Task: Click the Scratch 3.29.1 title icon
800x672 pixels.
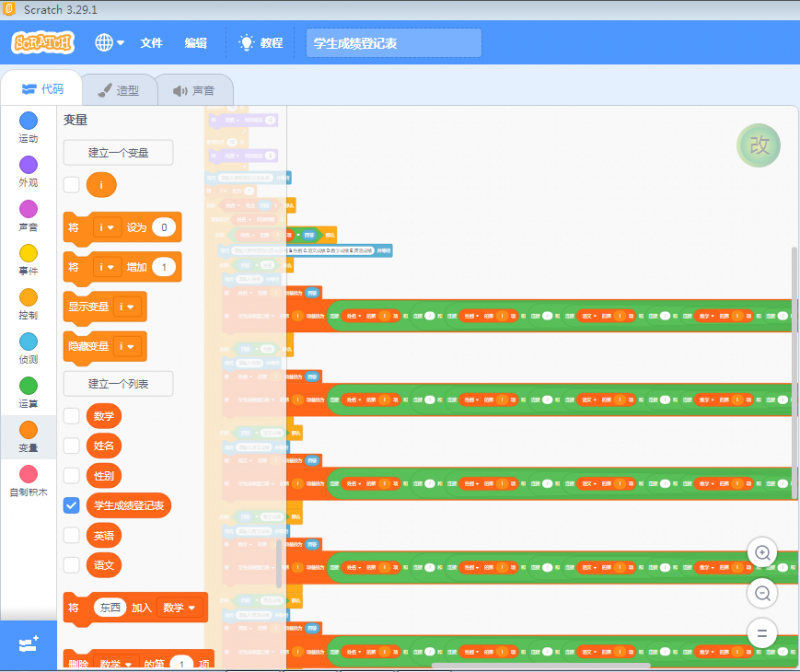Action: tap(9, 9)
